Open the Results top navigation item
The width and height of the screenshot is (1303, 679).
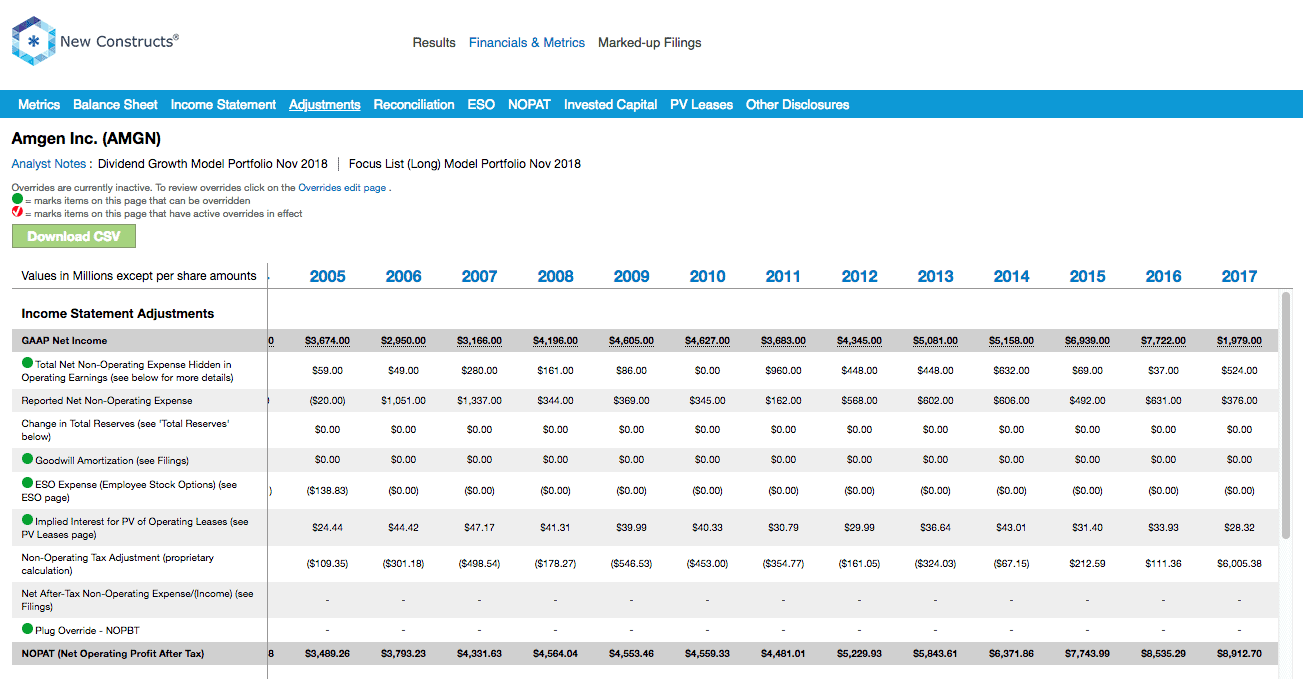[x=434, y=43]
